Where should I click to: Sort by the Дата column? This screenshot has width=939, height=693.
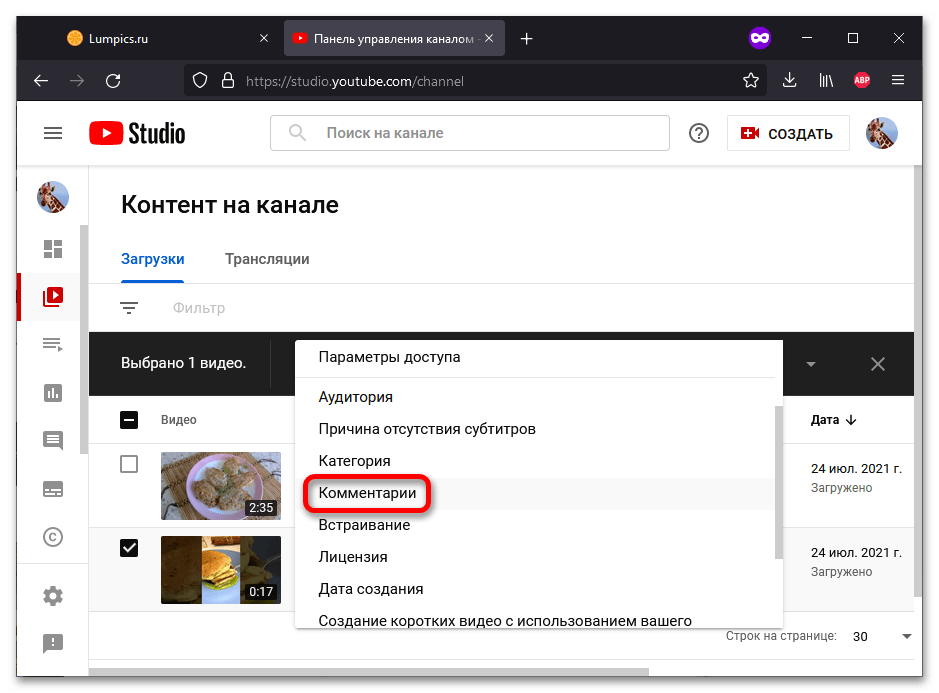tap(833, 420)
